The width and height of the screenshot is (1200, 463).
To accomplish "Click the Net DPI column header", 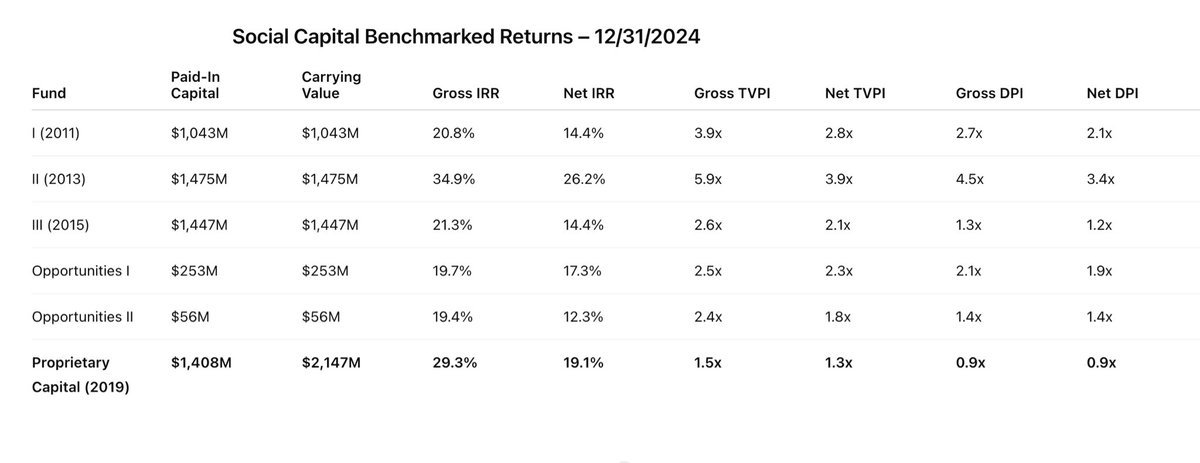I will 1113,94.
